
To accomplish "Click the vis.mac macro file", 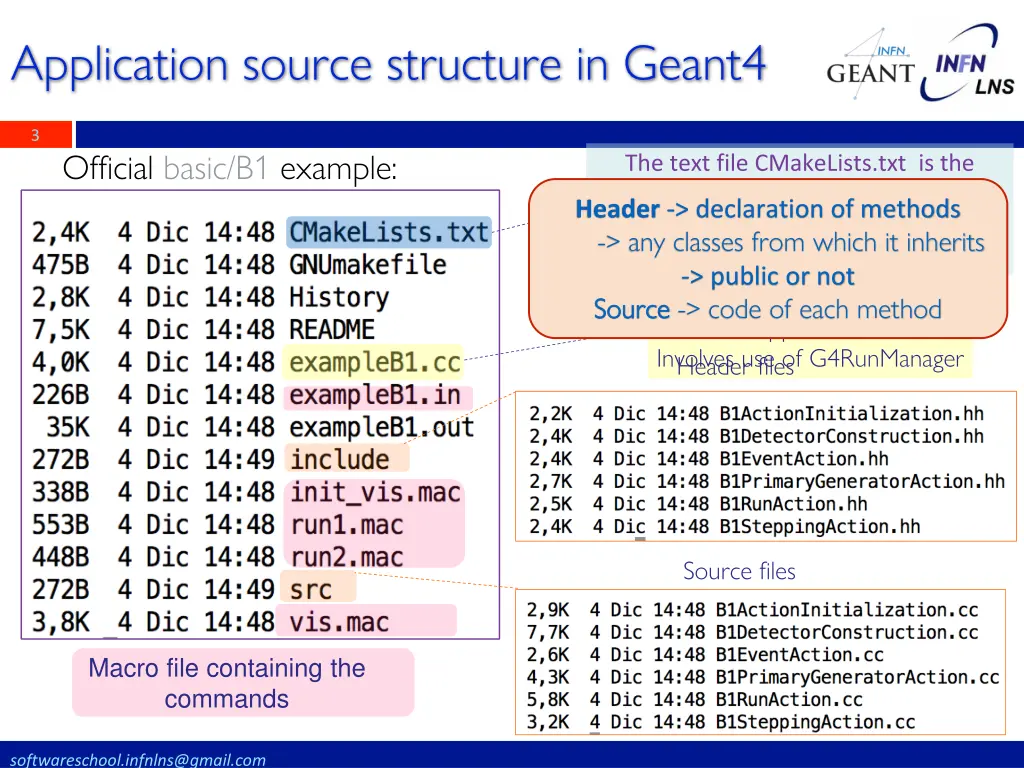I will coord(339,622).
